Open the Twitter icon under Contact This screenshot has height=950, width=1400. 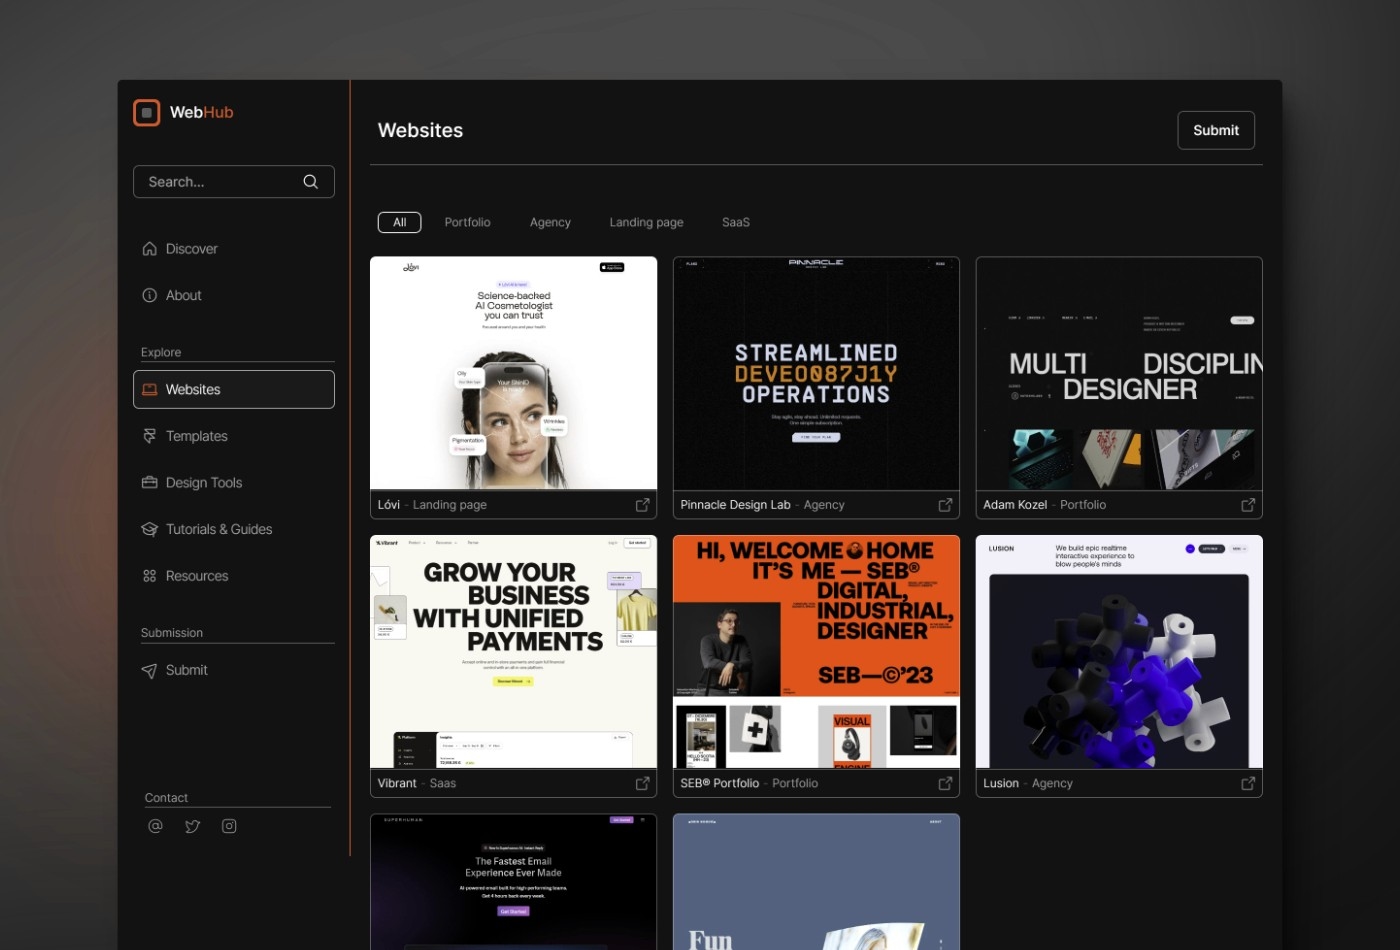pyautogui.click(x=192, y=825)
